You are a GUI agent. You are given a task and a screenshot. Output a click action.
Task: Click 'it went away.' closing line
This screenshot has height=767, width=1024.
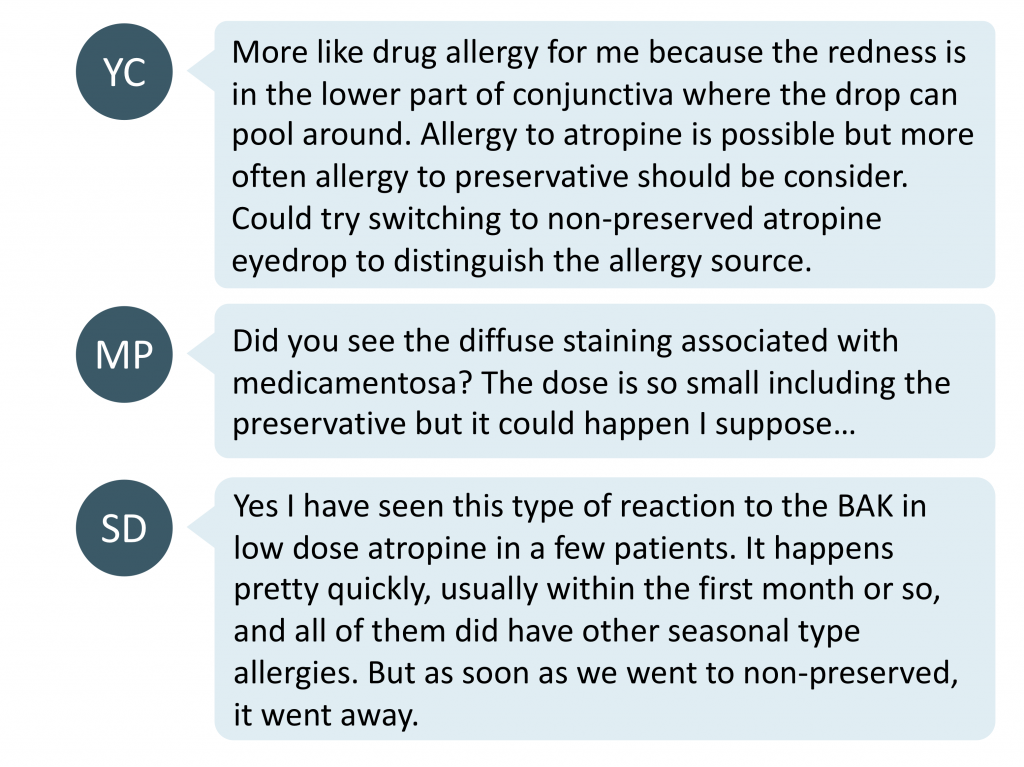tap(325, 714)
